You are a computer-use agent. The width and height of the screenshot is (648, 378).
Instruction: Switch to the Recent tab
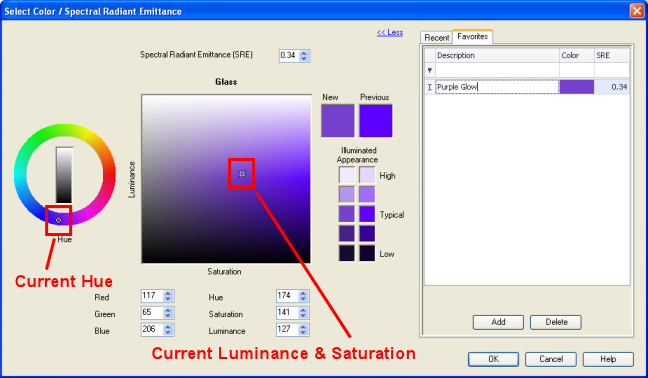(436, 38)
